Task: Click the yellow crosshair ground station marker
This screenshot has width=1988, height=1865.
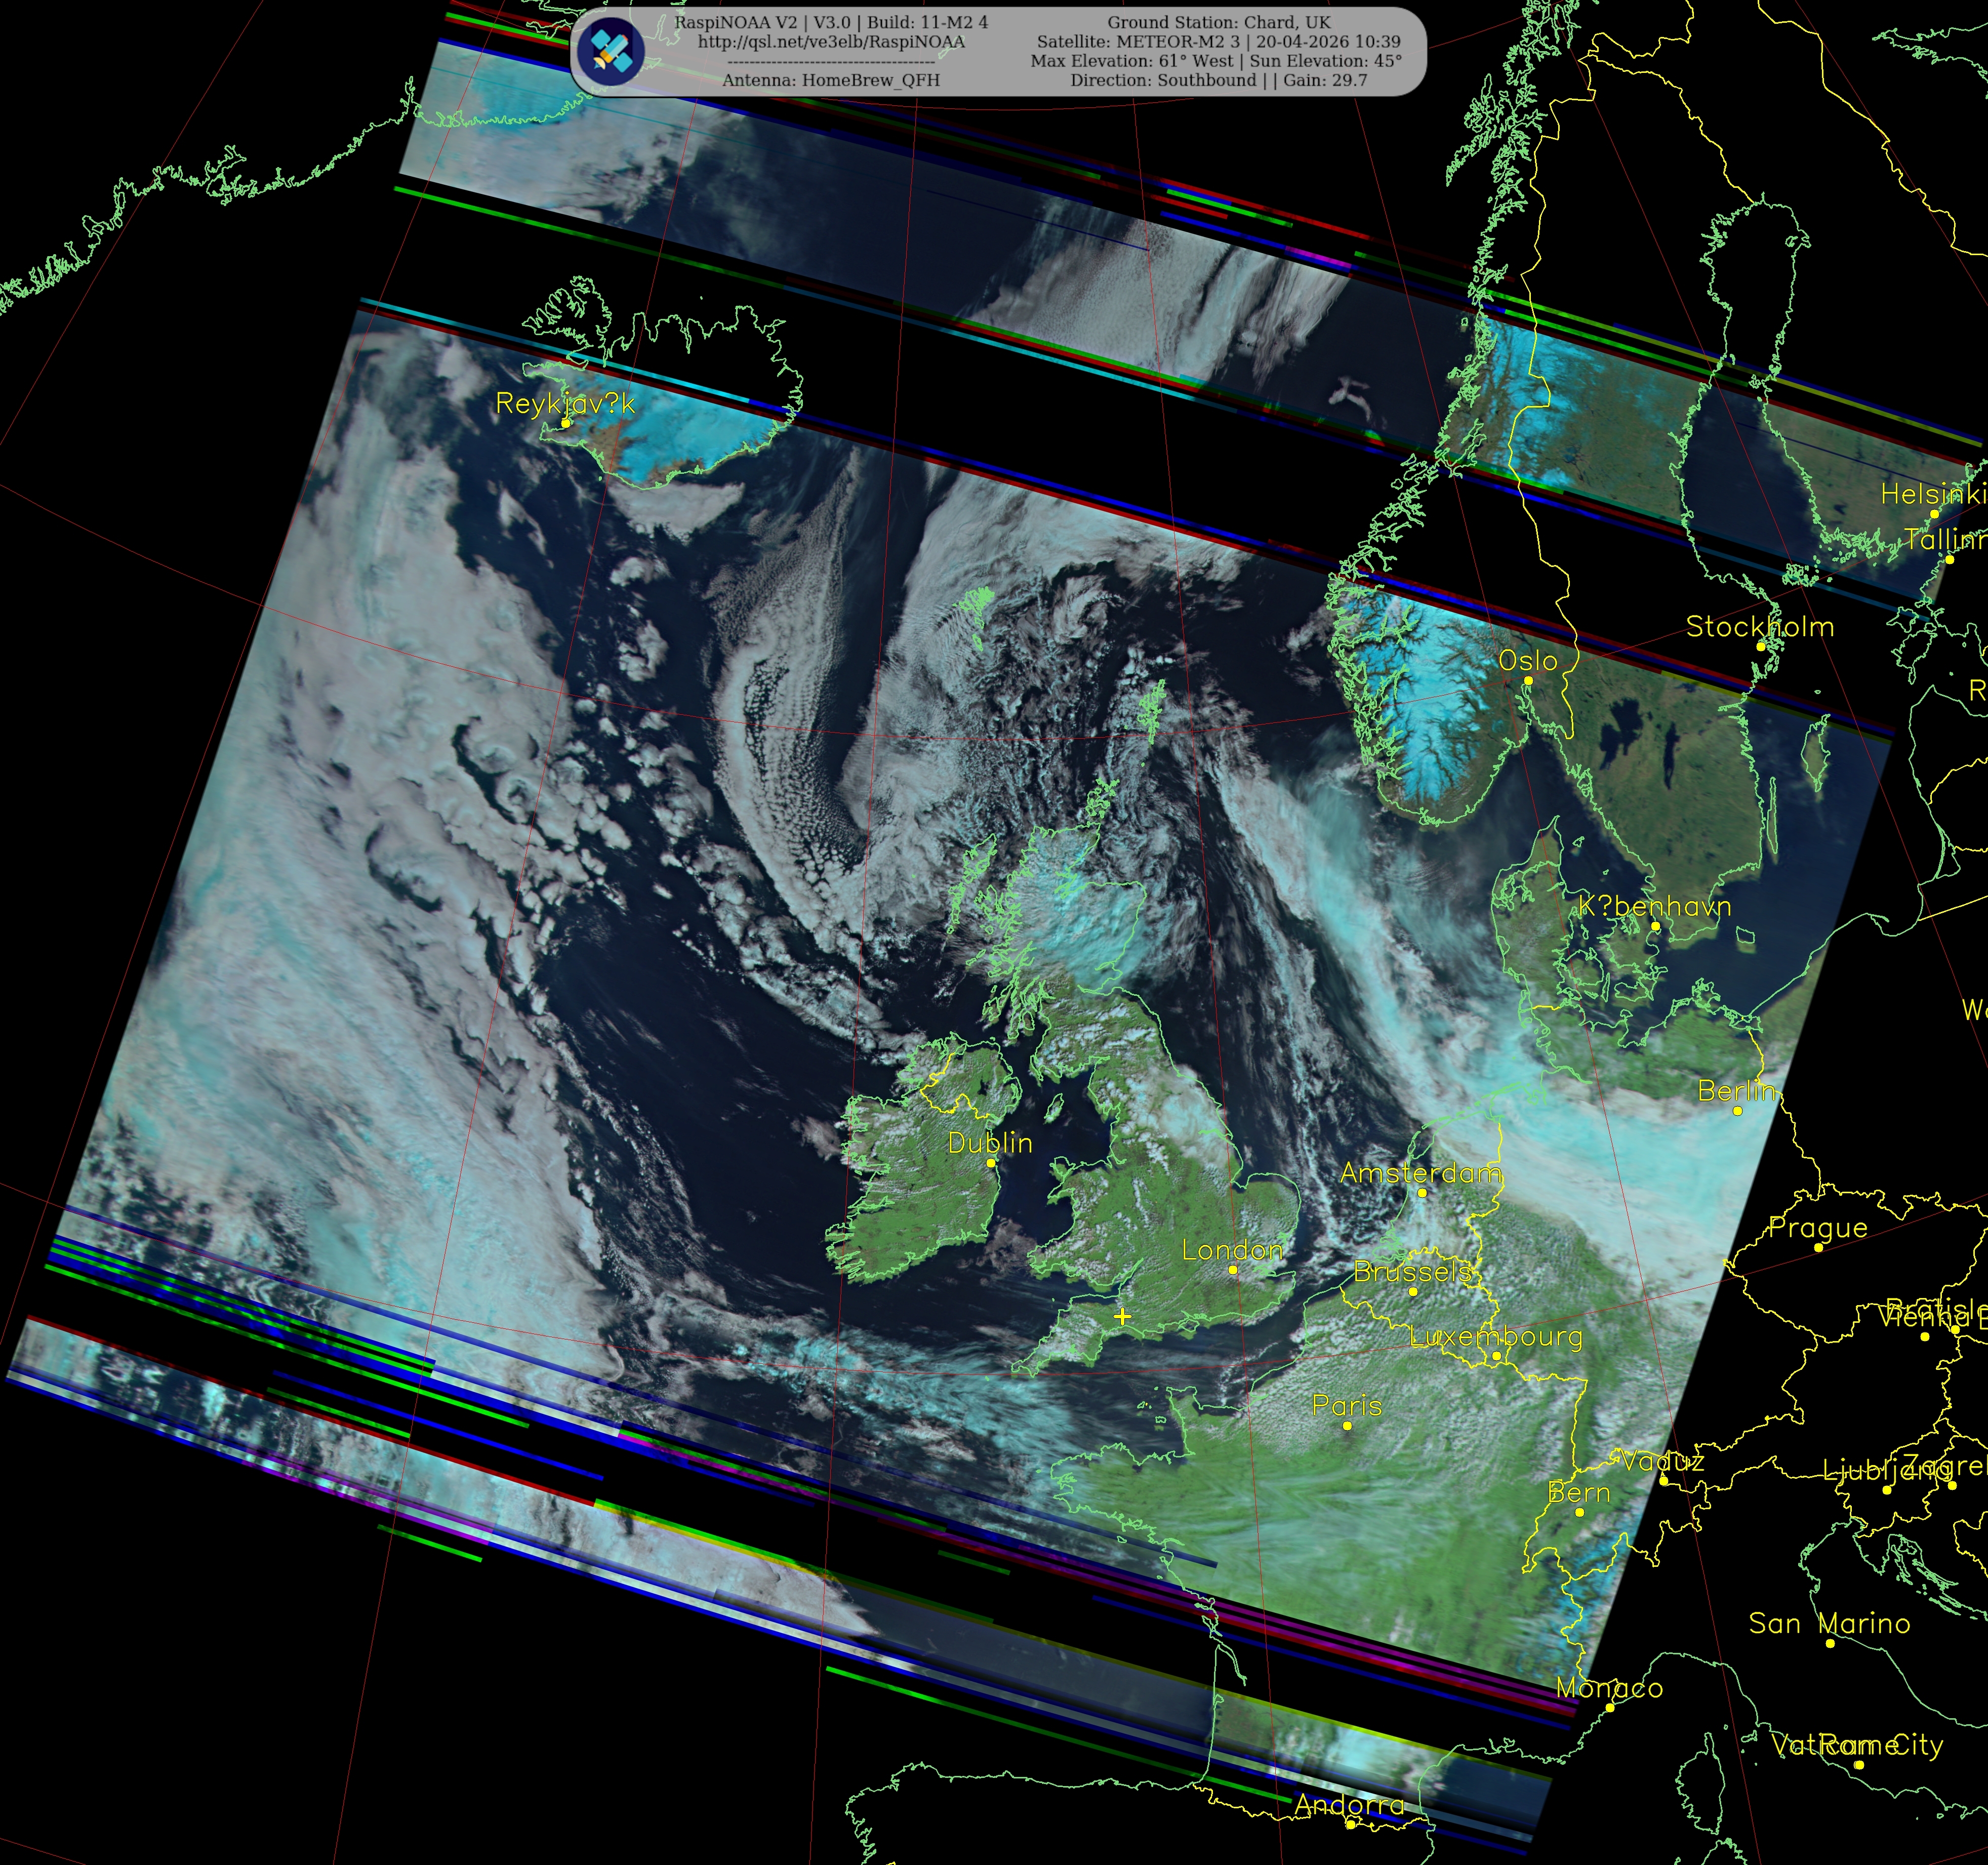Action: point(1122,1316)
